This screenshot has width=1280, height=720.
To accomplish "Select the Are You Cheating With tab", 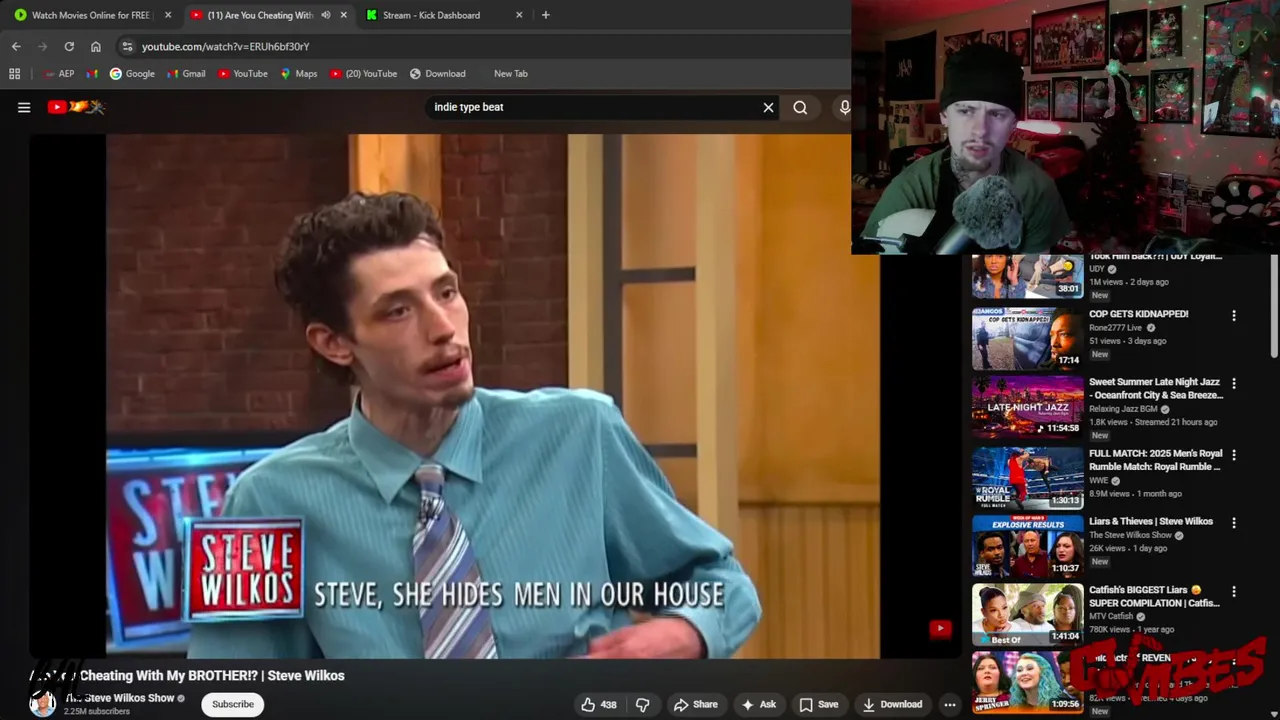I will (x=260, y=15).
